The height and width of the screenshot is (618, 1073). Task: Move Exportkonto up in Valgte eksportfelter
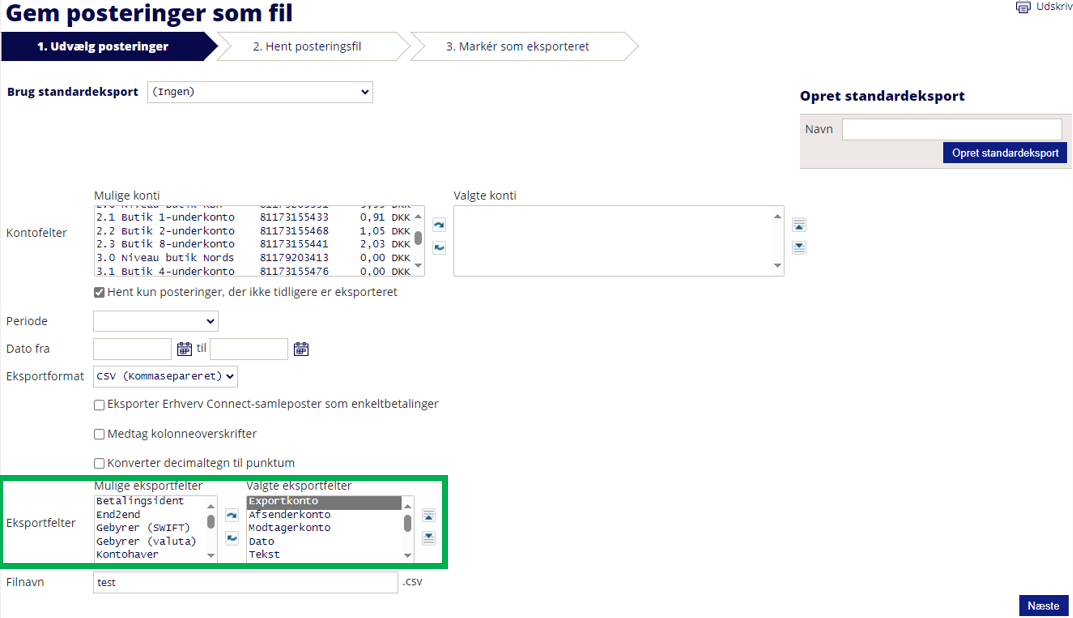click(x=428, y=515)
